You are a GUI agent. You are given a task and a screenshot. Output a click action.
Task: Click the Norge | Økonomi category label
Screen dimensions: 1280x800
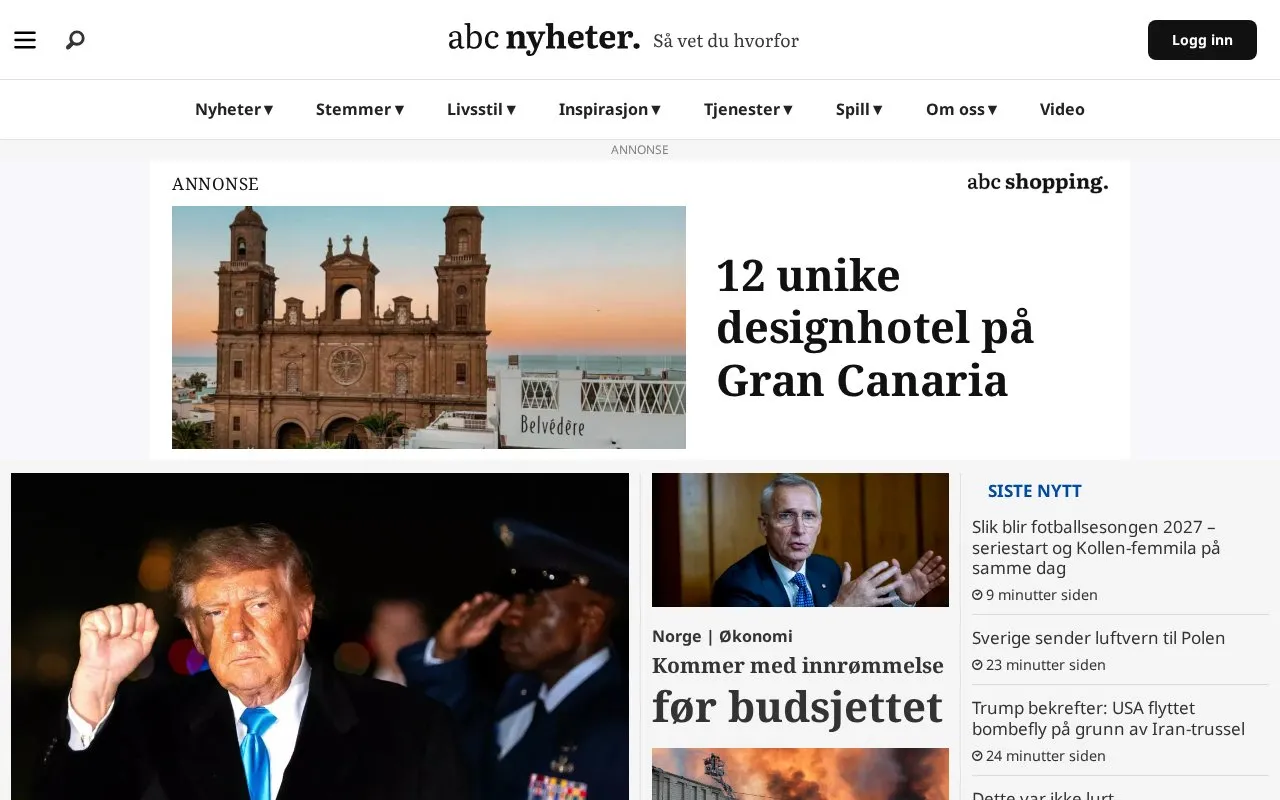click(x=722, y=636)
